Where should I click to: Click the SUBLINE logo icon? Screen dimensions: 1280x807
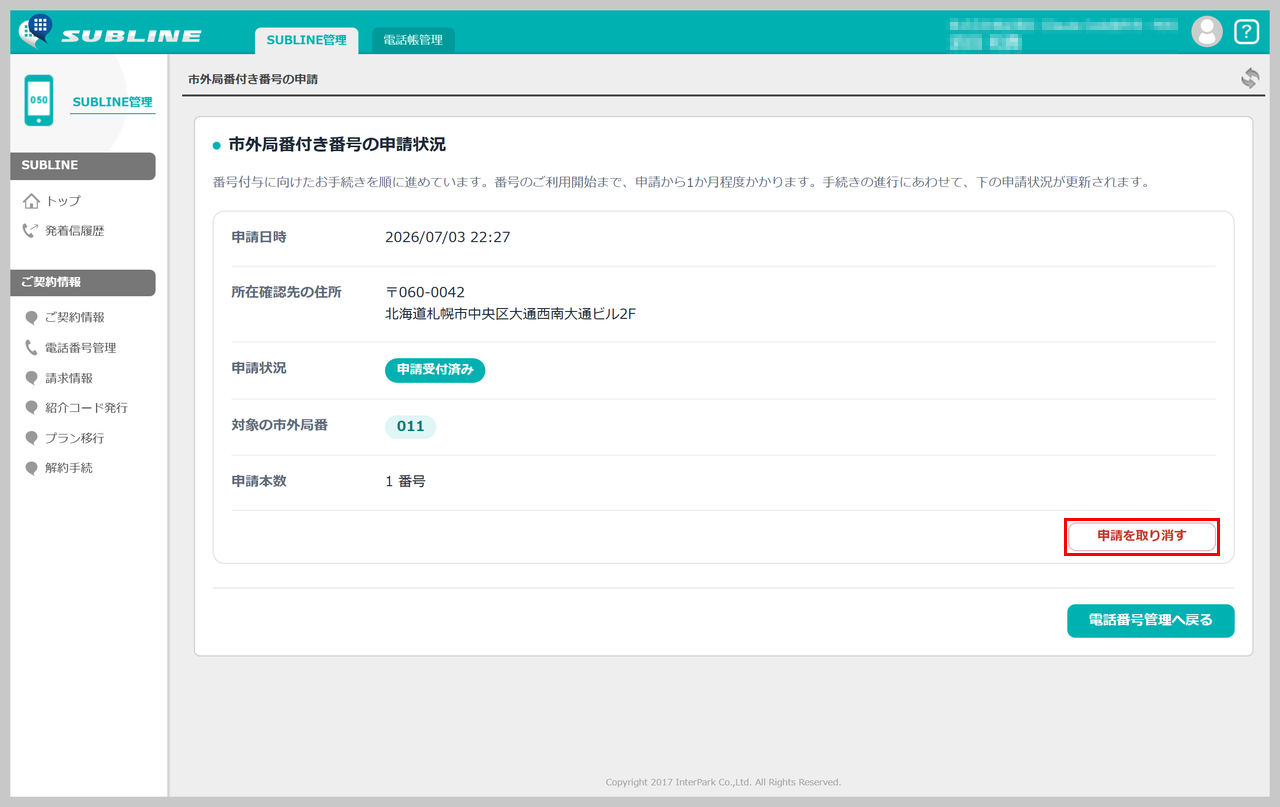coord(35,31)
